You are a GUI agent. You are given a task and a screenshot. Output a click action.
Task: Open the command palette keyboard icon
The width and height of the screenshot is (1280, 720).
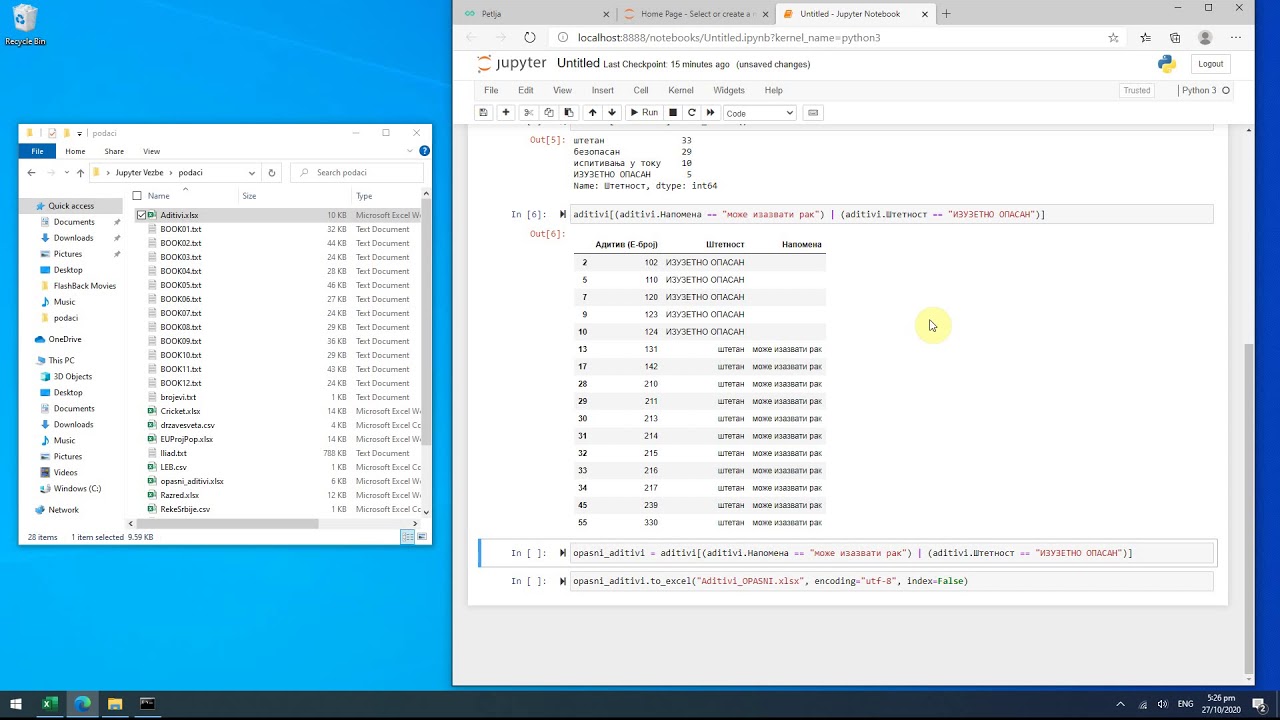pos(813,113)
